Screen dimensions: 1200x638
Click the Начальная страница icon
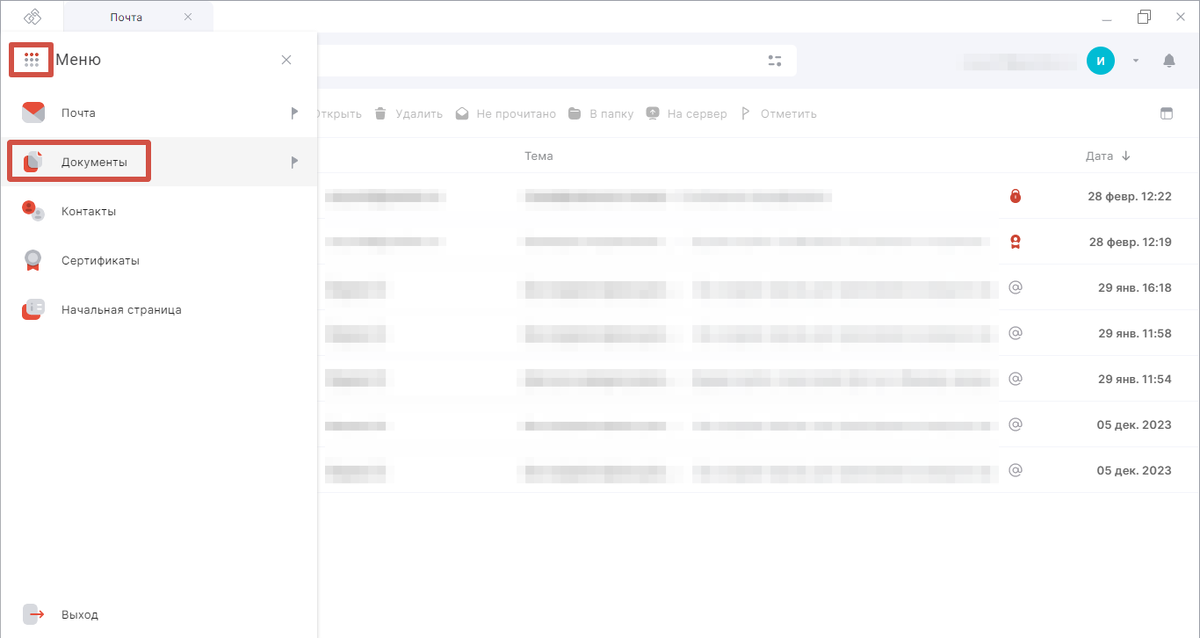[33, 309]
